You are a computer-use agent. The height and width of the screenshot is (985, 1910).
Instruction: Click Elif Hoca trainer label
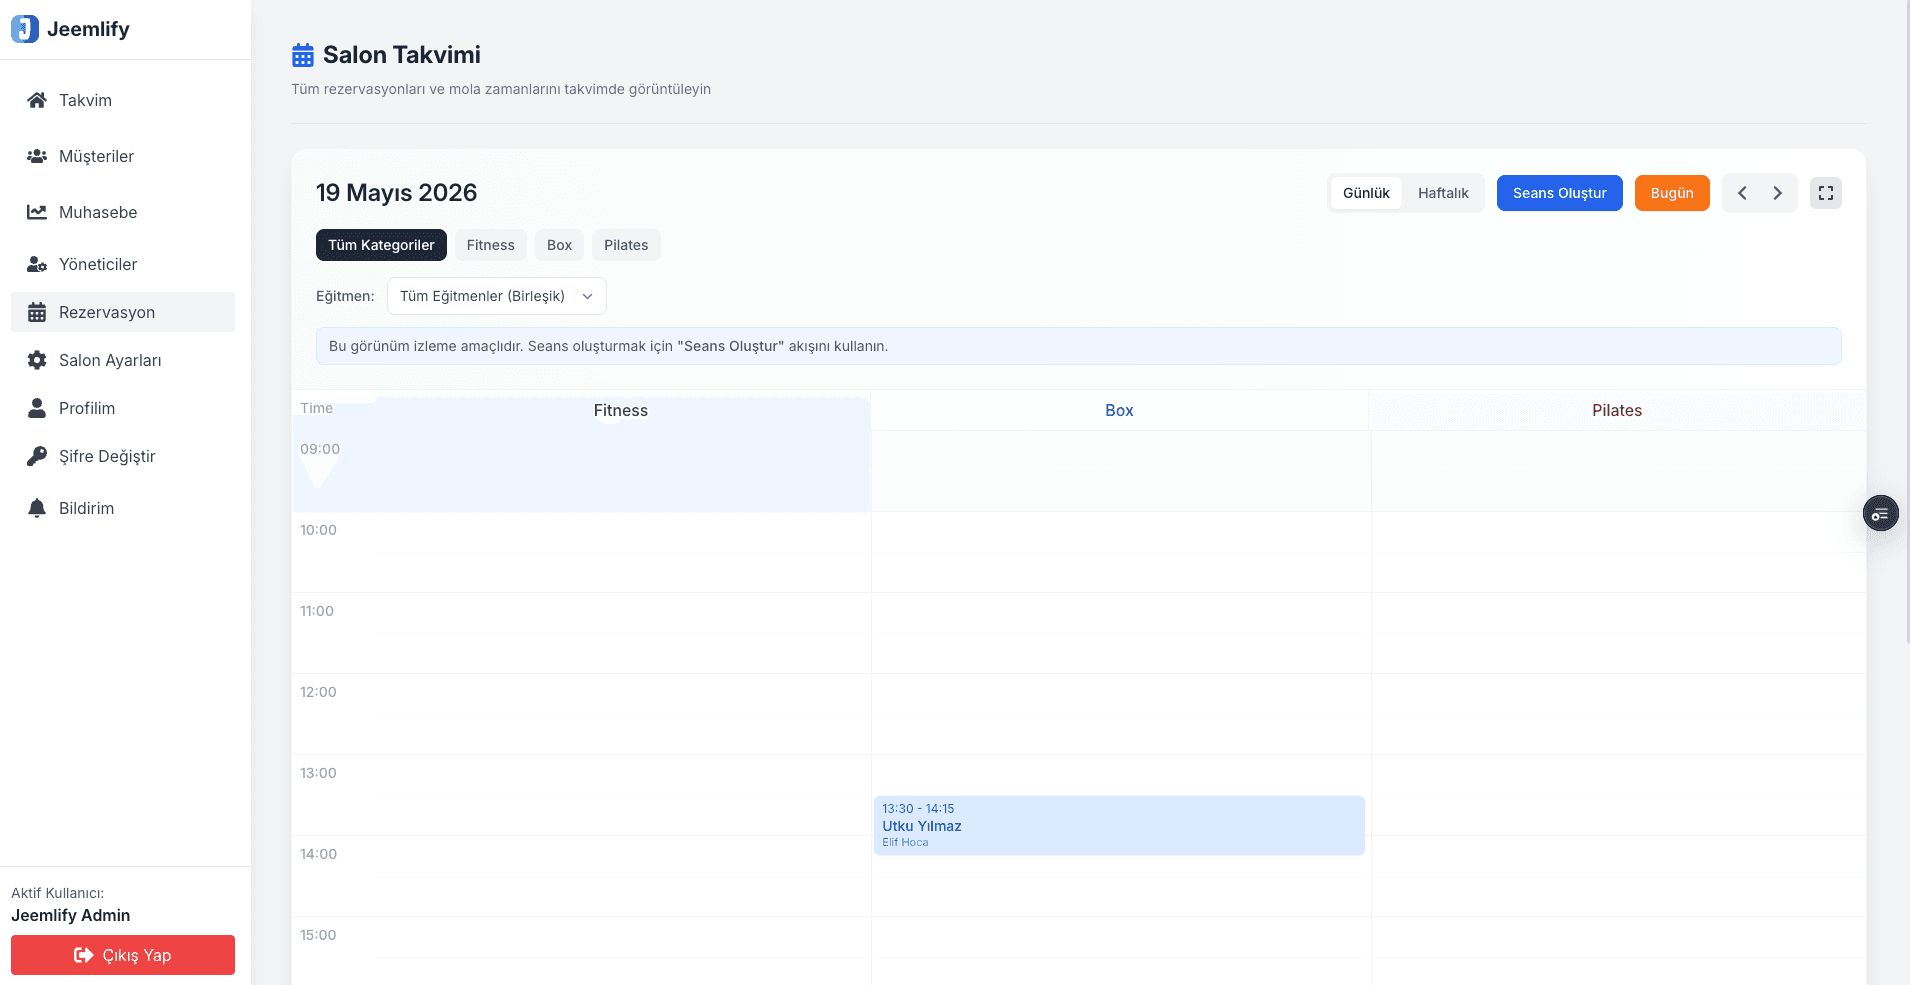(905, 842)
